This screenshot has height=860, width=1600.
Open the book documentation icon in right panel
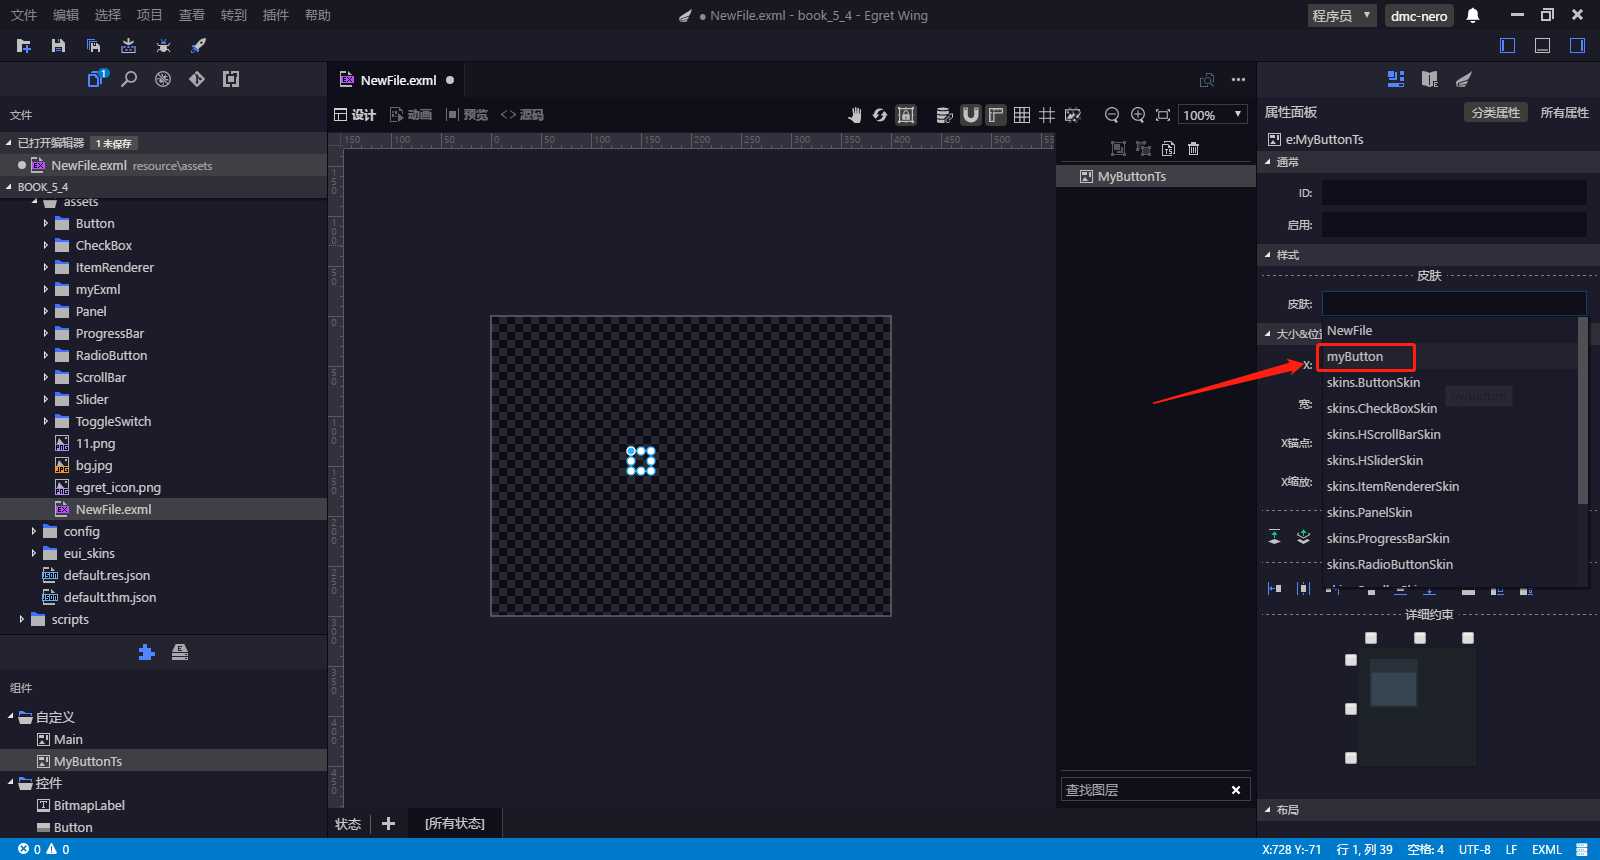pos(1430,79)
